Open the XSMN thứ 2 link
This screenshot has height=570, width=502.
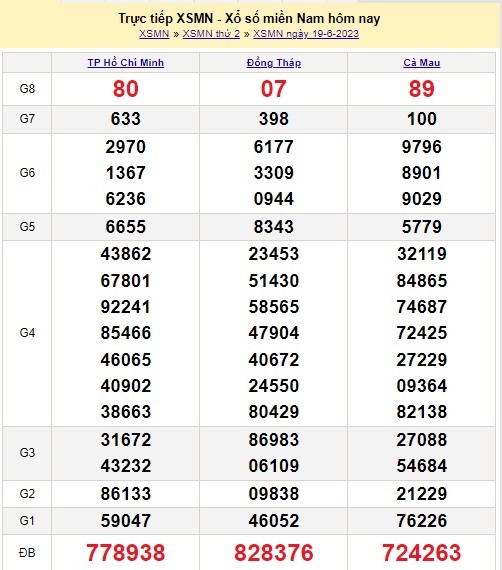211,34
